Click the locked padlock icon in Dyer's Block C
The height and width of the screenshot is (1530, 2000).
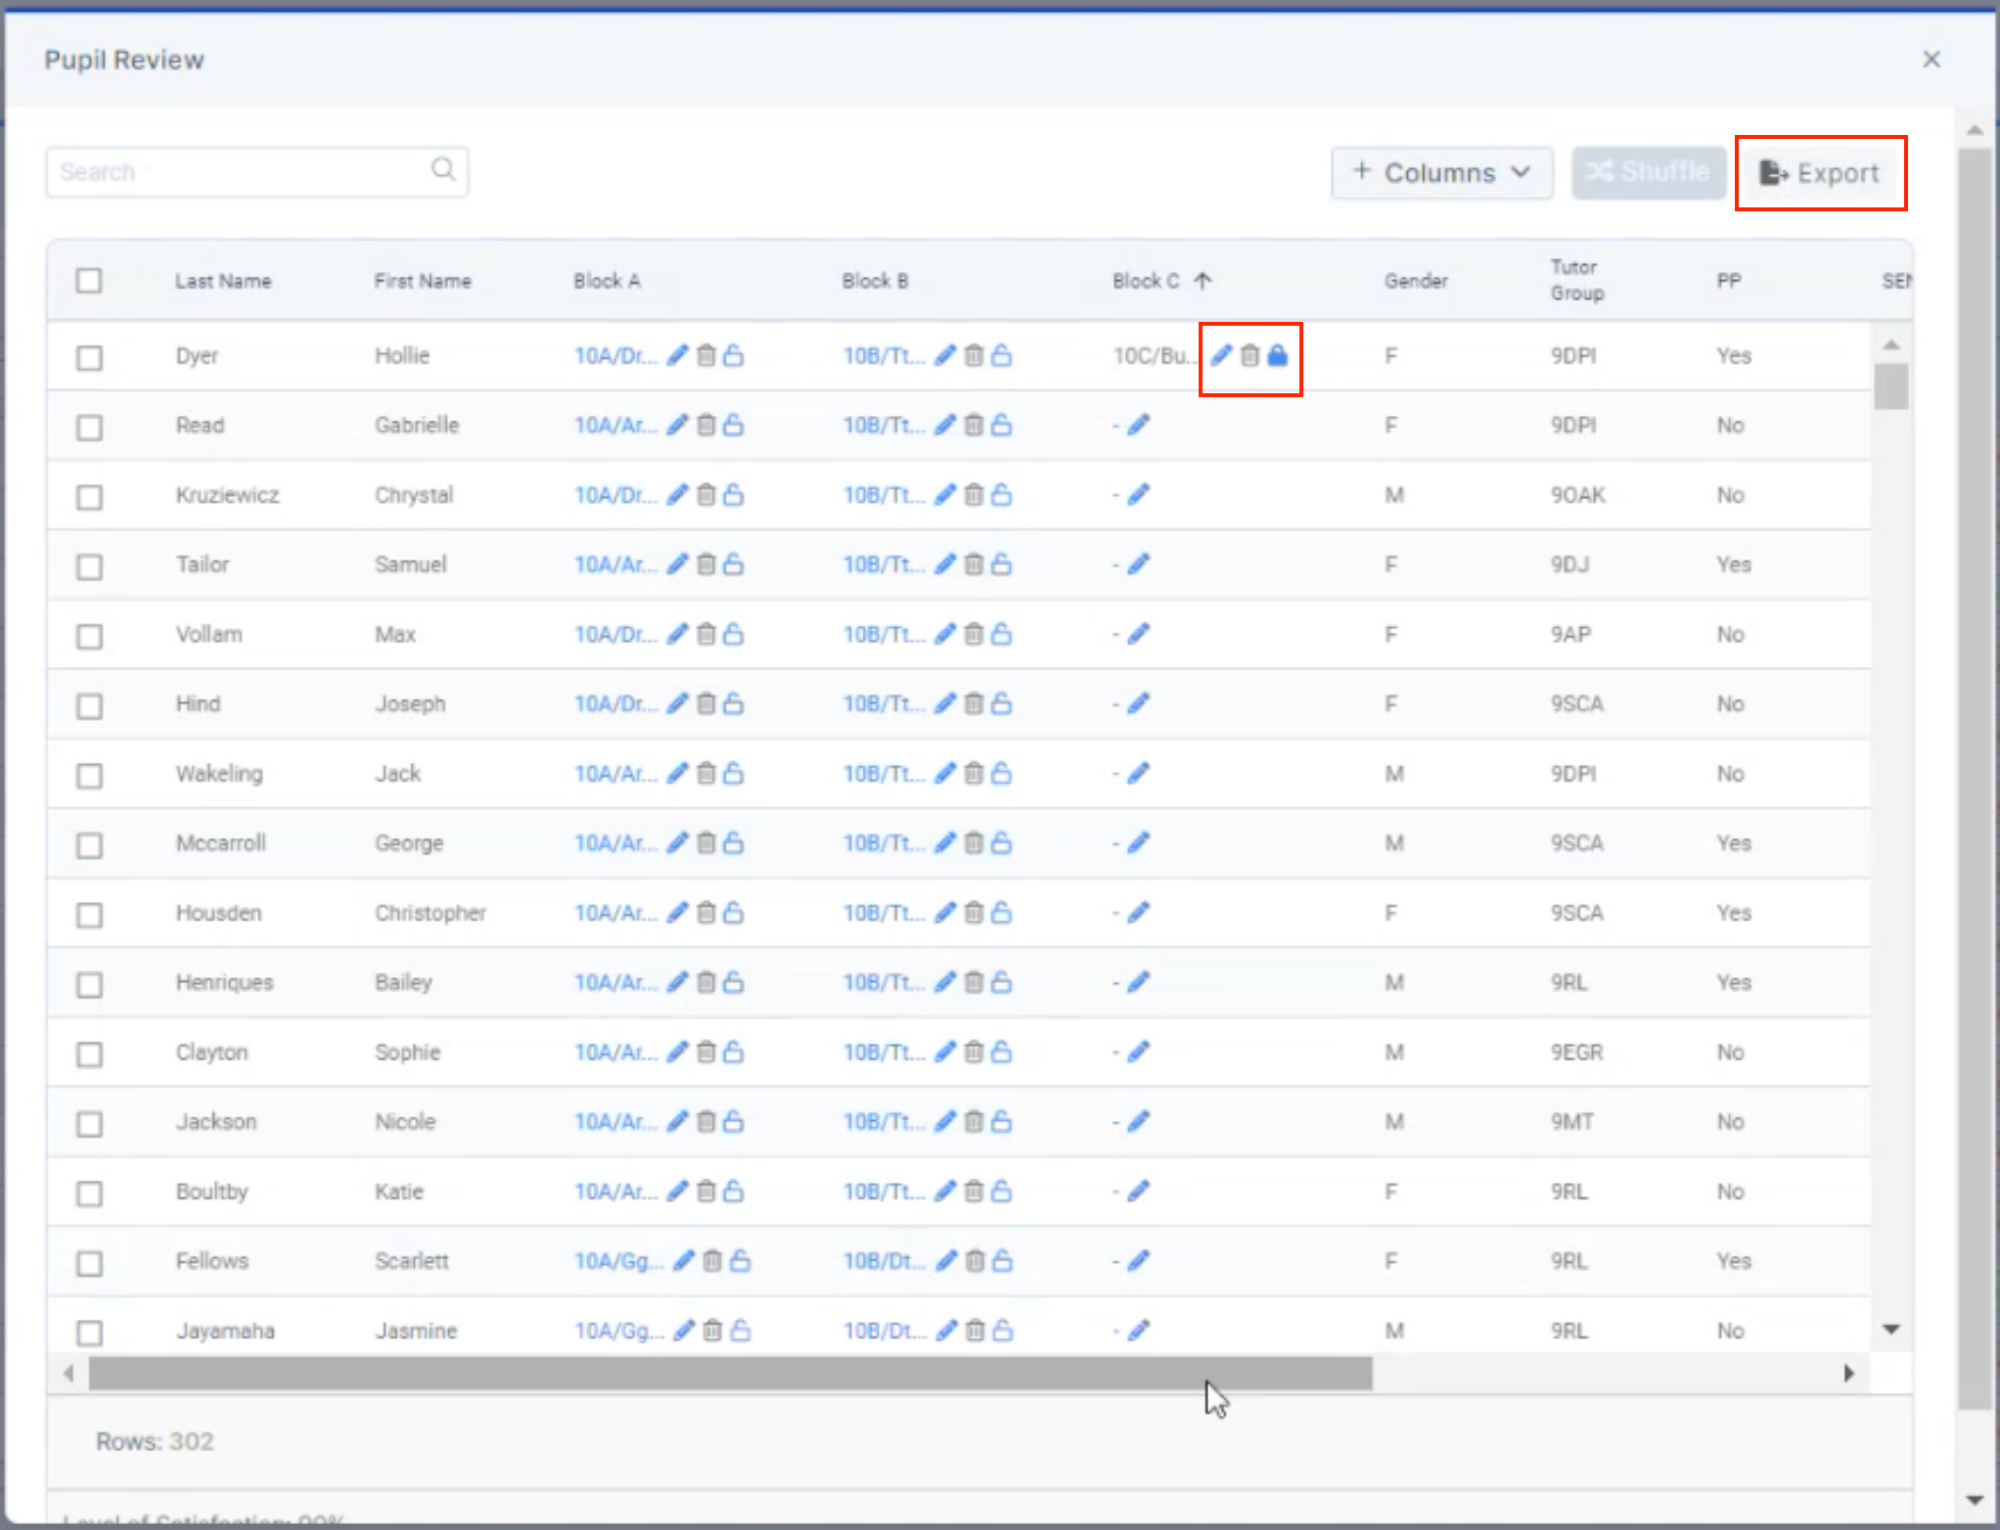click(x=1277, y=356)
